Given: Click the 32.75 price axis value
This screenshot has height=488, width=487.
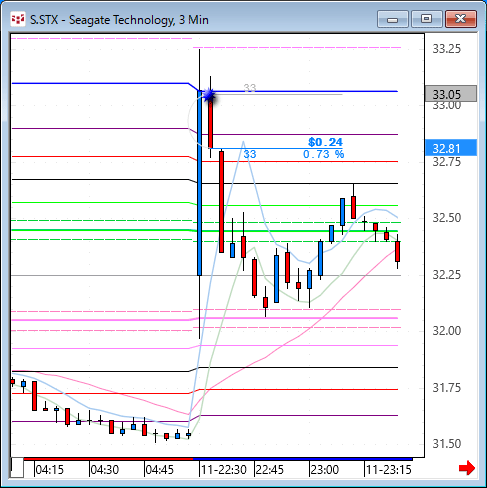Looking at the screenshot, I should (x=447, y=162).
